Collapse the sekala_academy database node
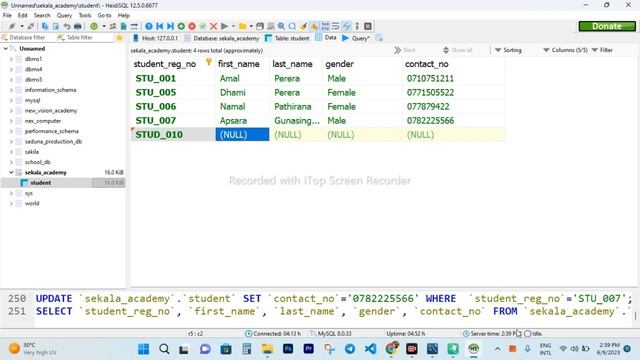The height and width of the screenshot is (360, 640). (11, 172)
